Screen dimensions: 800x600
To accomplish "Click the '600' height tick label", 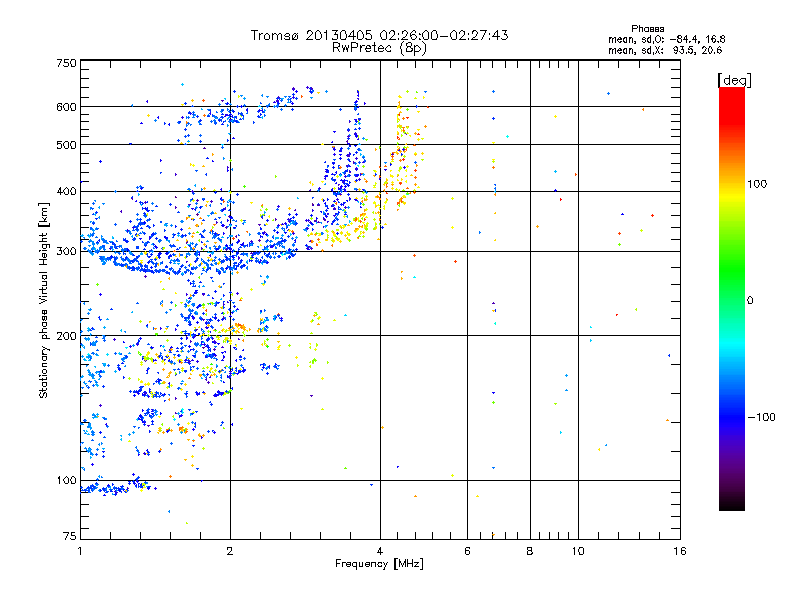I will 66,107.
